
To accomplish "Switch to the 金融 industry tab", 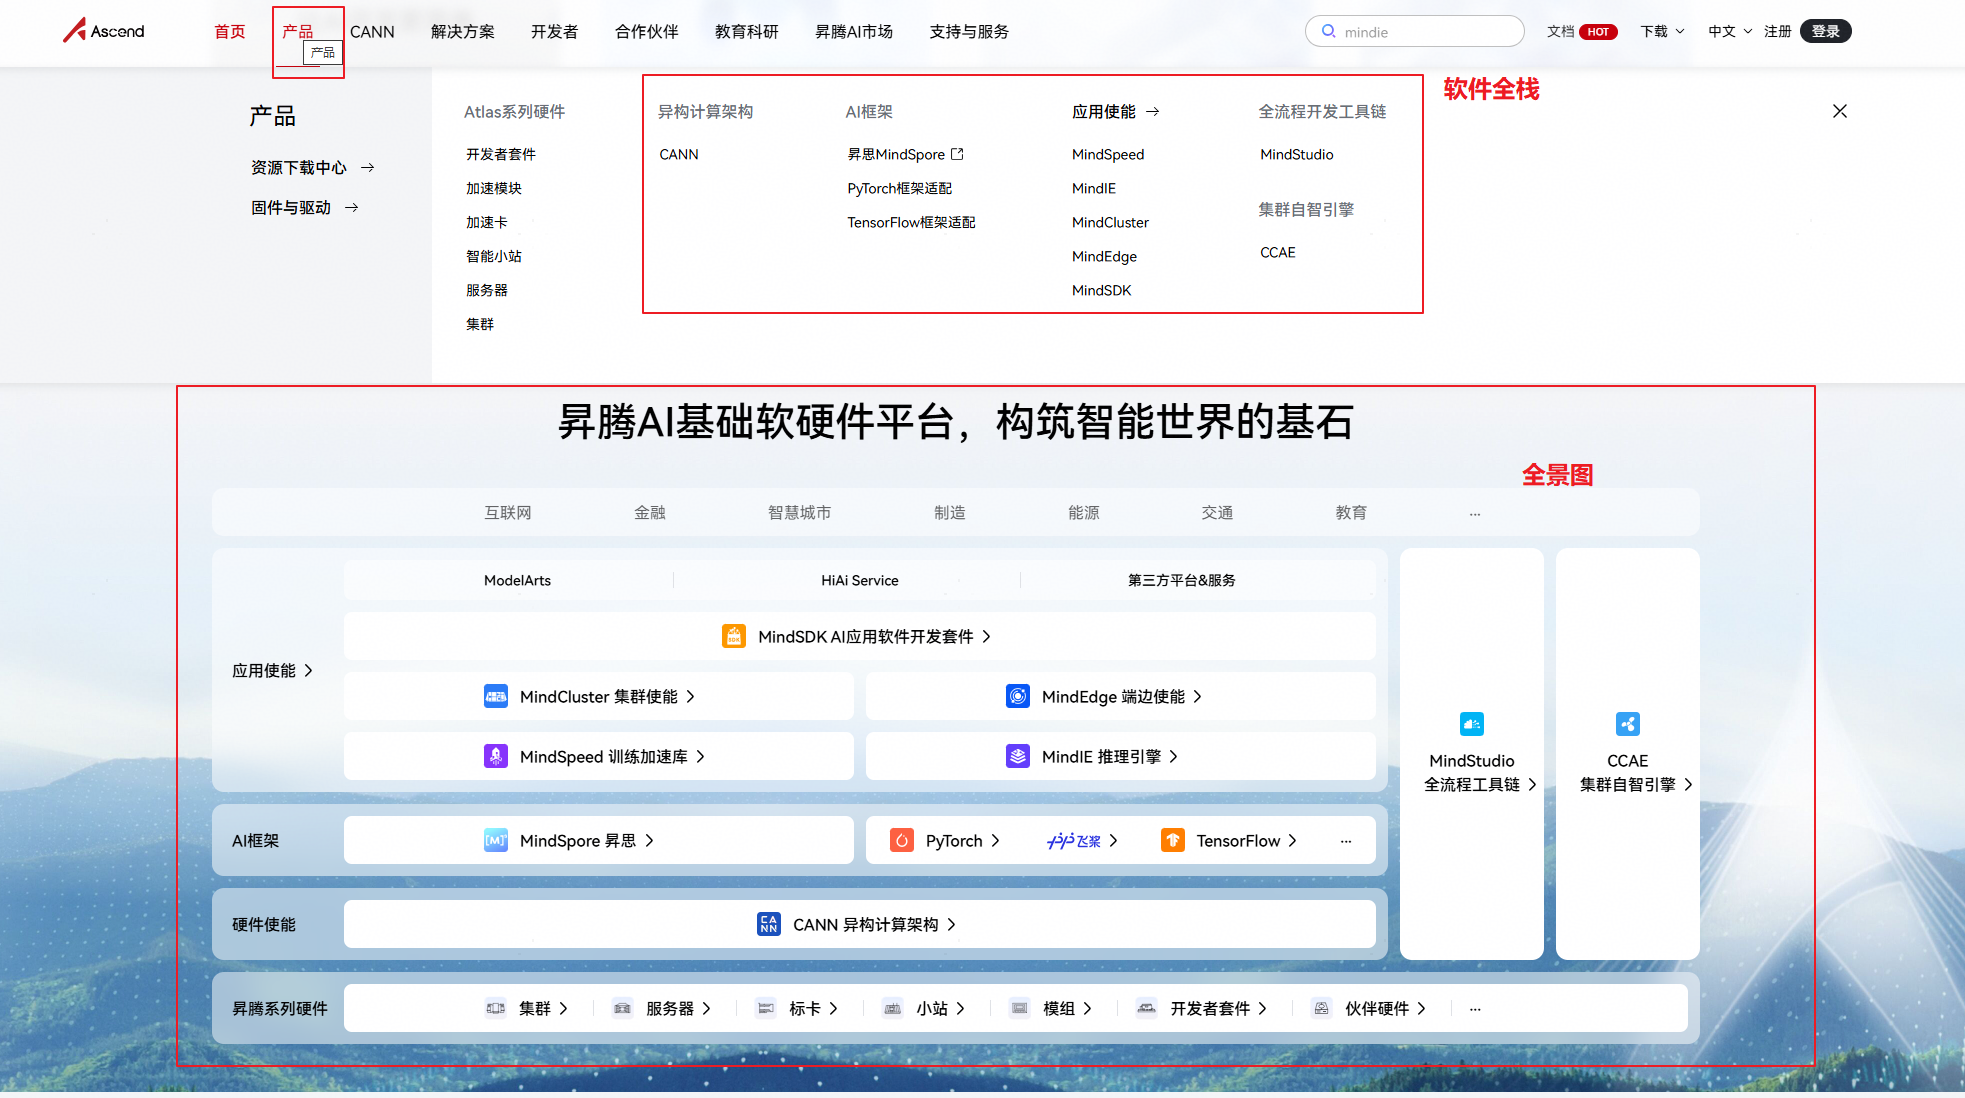I will [649, 512].
